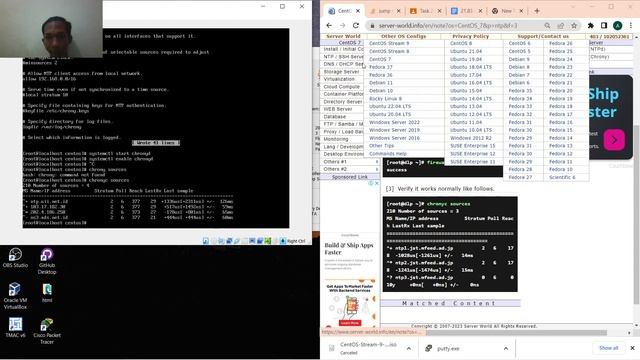Open putty.exe download options chevron
This screenshot has width=640, height=360.
(x=506, y=348)
